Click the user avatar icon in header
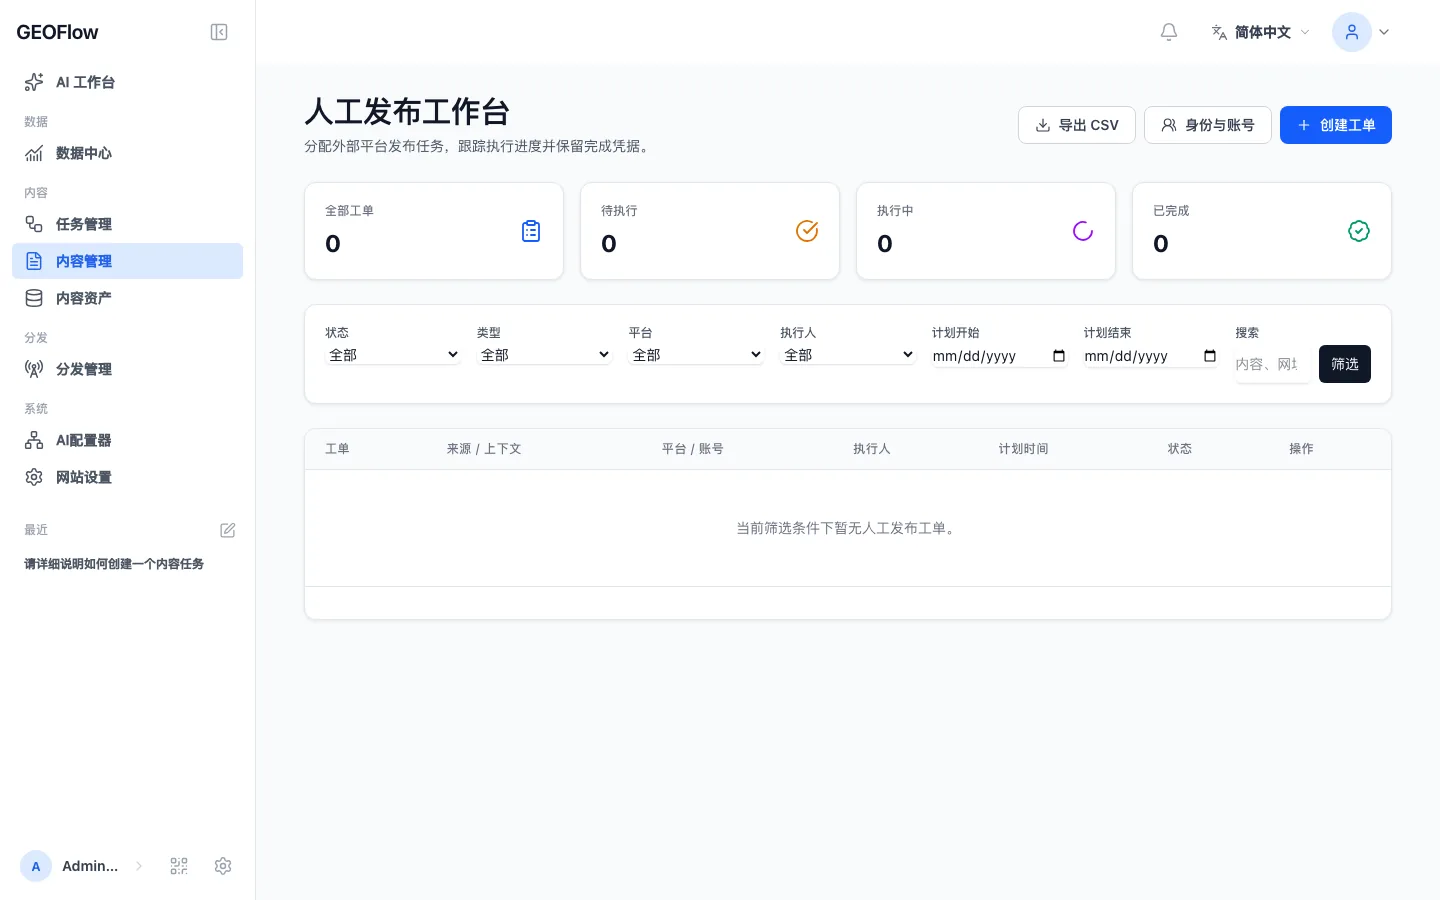Image resolution: width=1440 pixels, height=900 pixels. [x=1352, y=32]
